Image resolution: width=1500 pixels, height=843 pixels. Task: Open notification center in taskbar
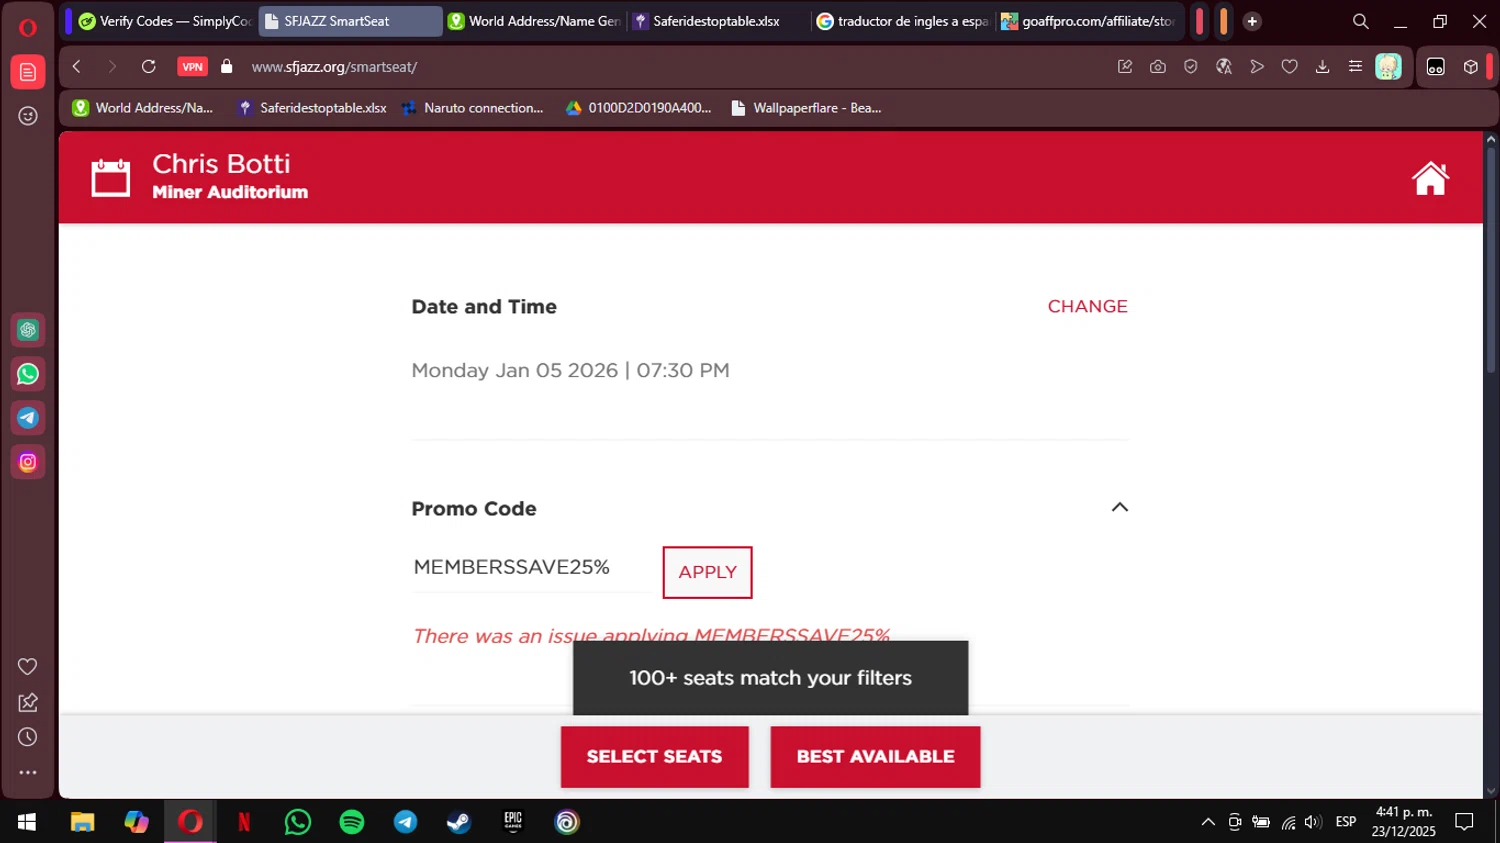click(1464, 822)
